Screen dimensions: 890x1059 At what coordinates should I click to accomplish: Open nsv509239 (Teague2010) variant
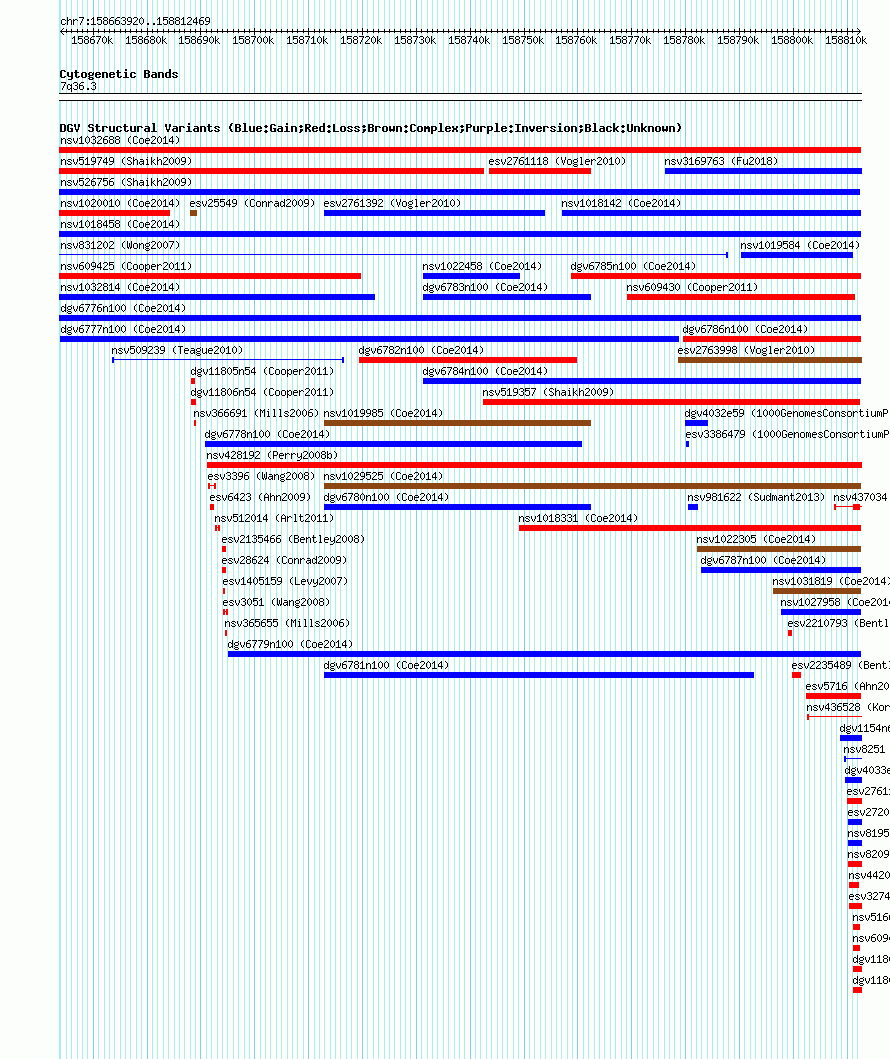228,359
